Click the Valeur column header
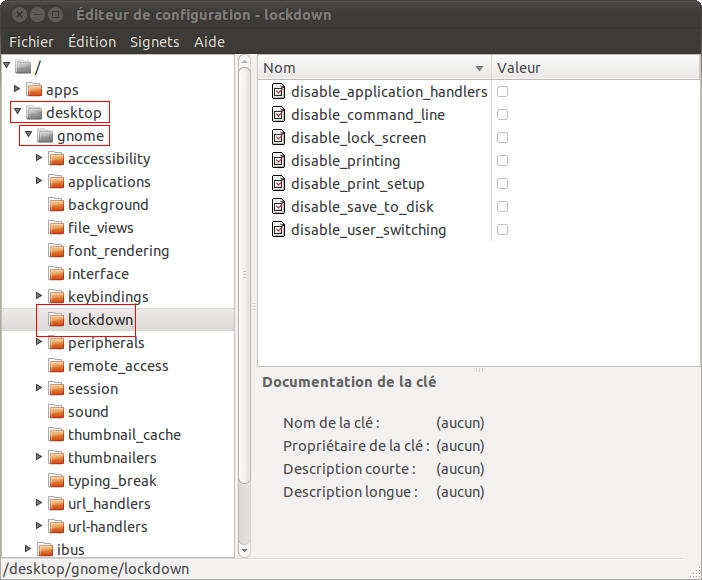Screen dimensions: 702x580 595,68
